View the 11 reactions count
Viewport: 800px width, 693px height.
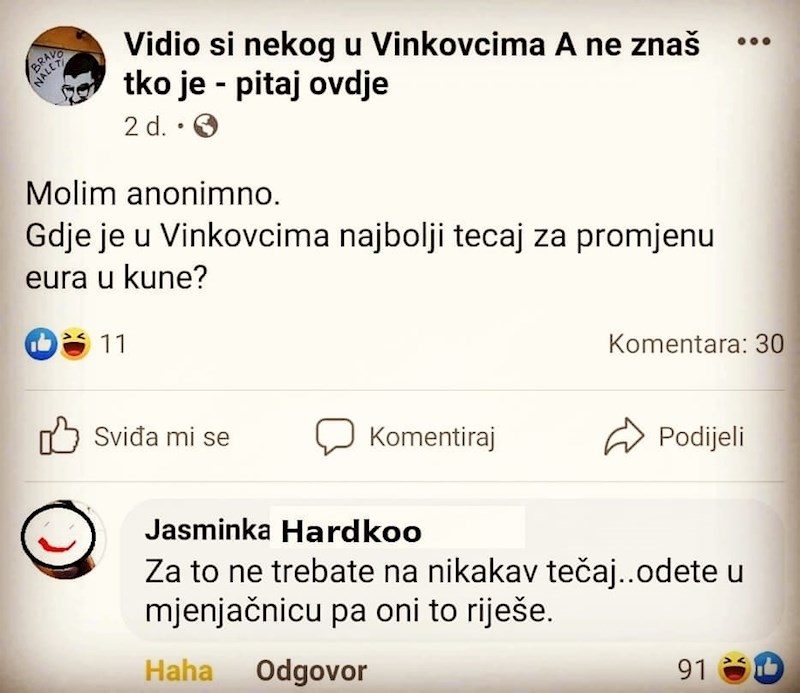click(113, 344)
